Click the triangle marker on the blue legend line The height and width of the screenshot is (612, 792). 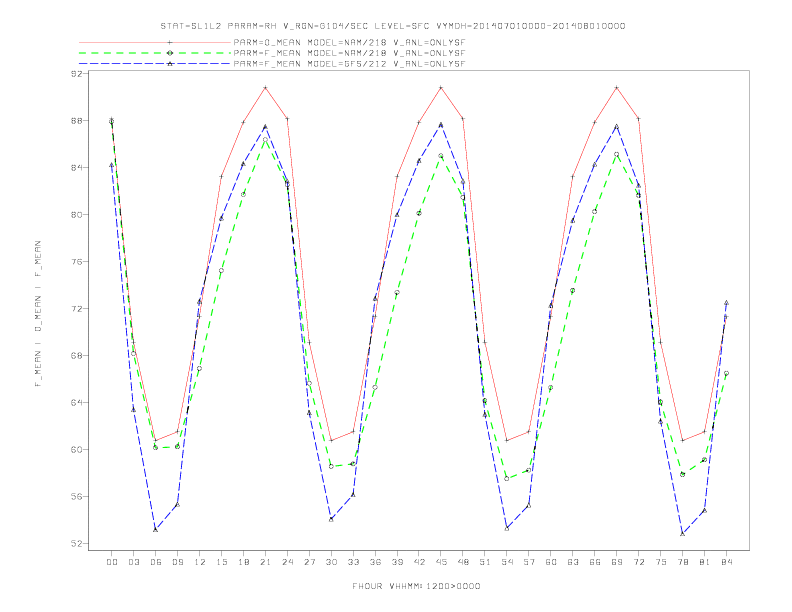pos(170,64)
